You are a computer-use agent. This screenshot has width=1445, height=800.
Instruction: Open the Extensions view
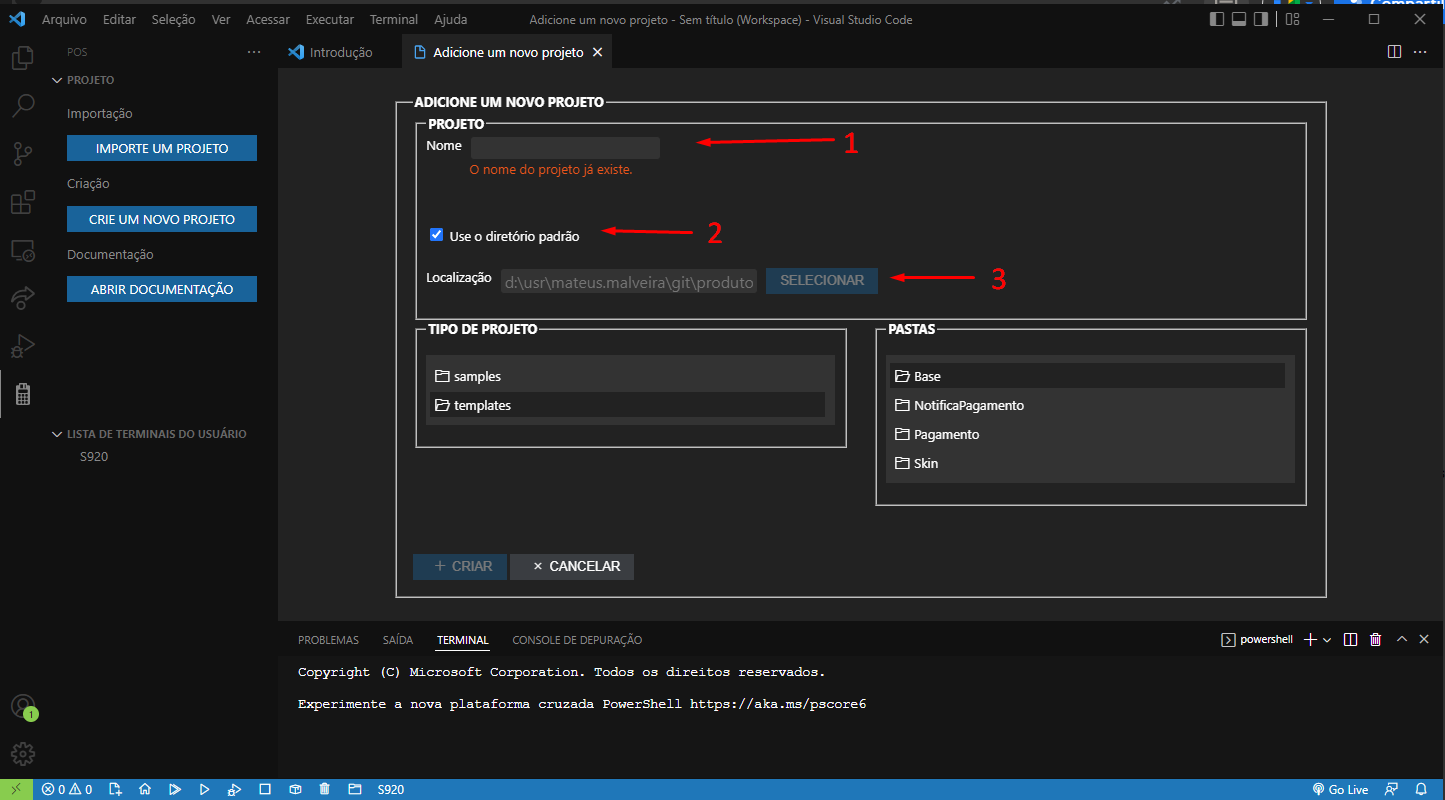point(22,201)
